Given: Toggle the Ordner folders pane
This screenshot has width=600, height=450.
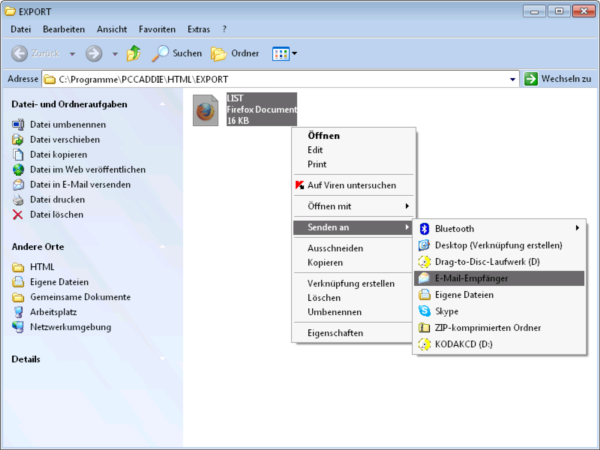Looking at the screenshot, I should click(232, 53).
